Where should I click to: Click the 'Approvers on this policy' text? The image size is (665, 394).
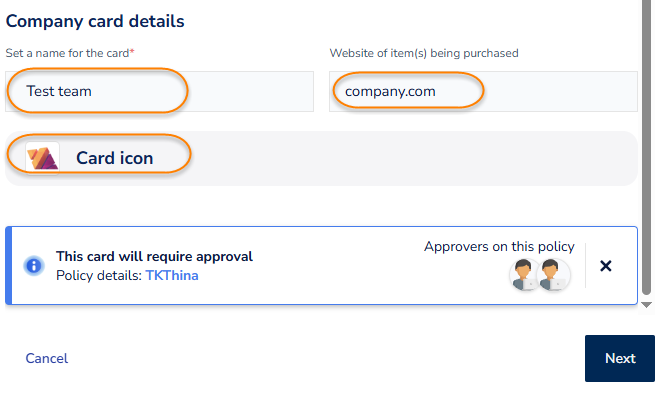pyautogui.click(x=499, y=246)
